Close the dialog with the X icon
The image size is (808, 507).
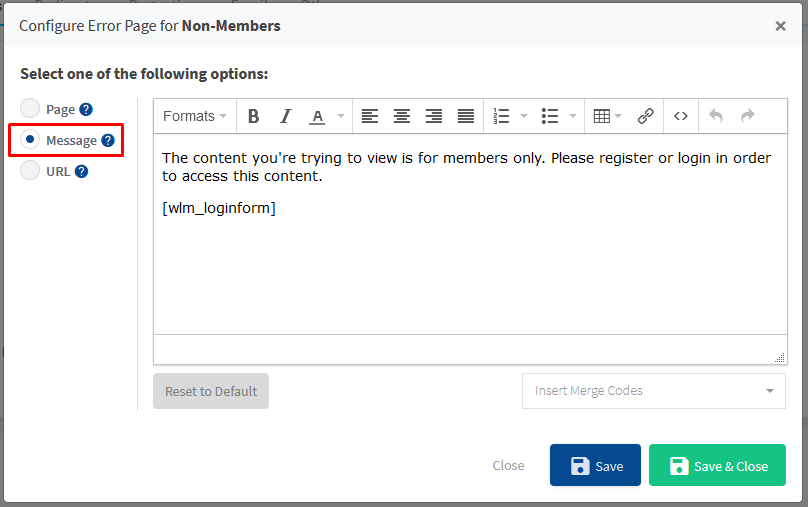click(780, 26)
